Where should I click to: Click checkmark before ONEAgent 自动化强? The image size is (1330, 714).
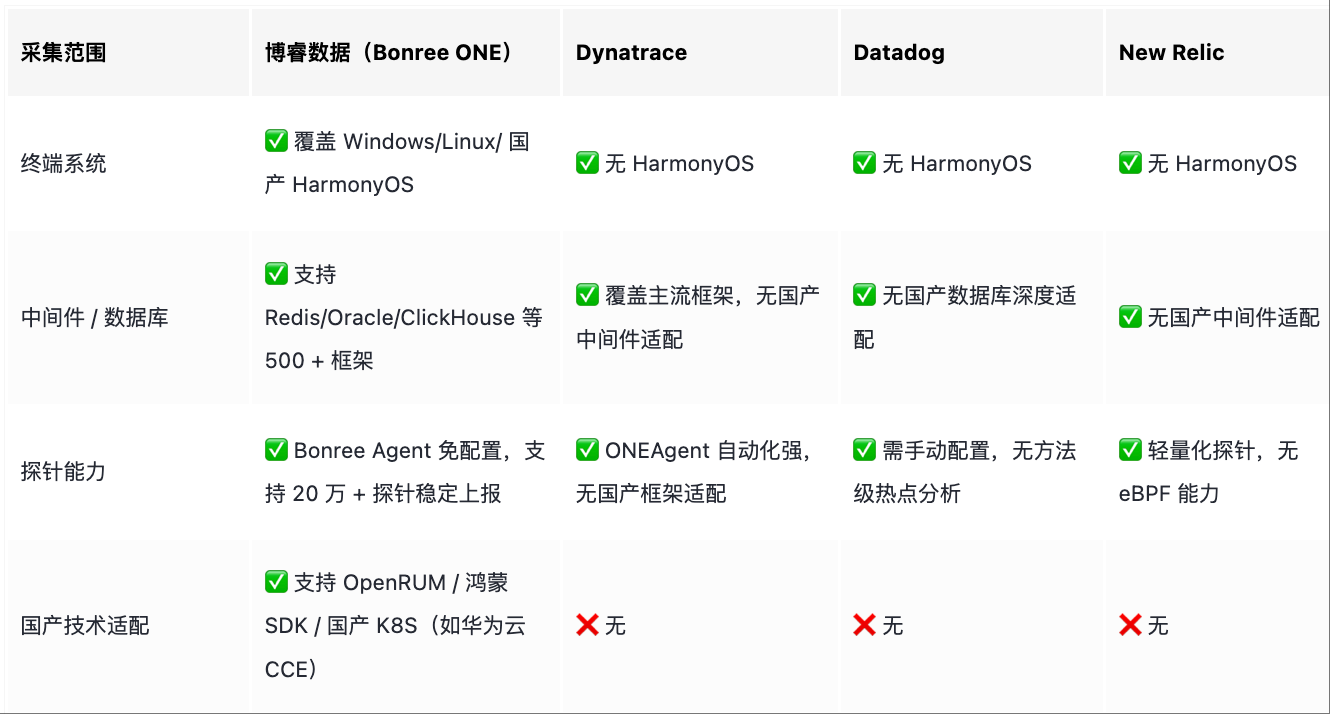[x=588, y=450]
